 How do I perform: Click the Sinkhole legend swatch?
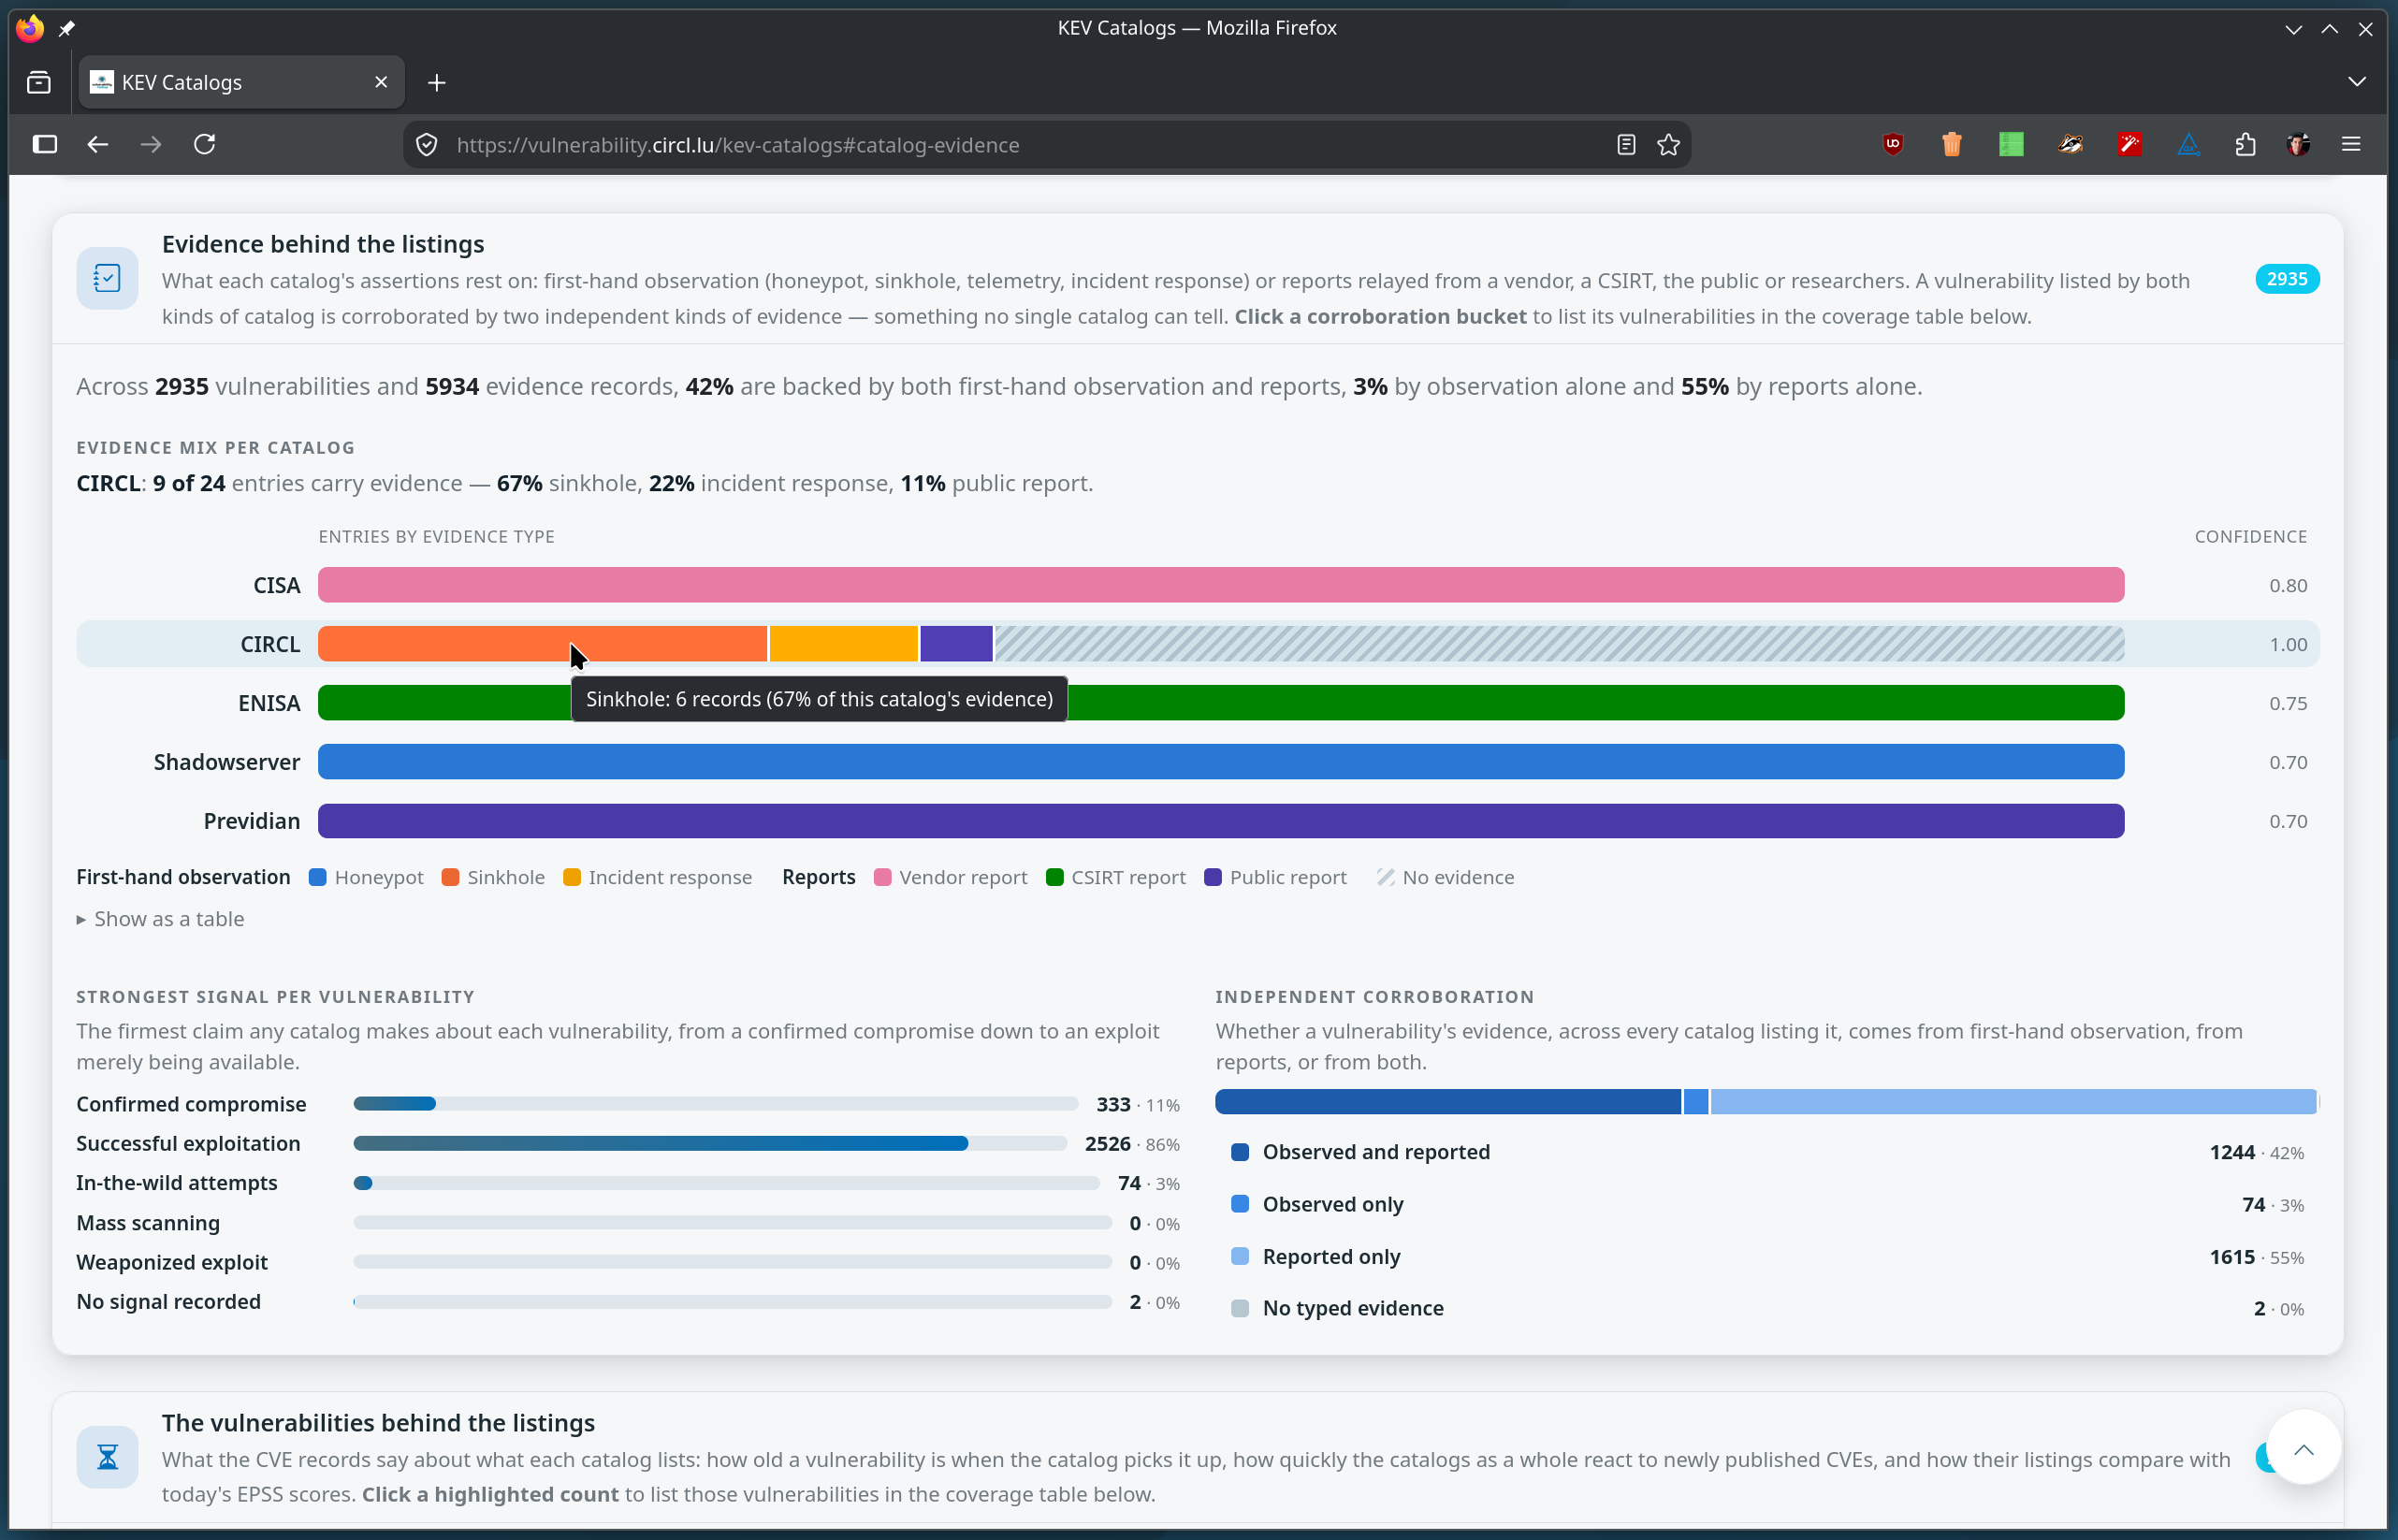(450, 877)
